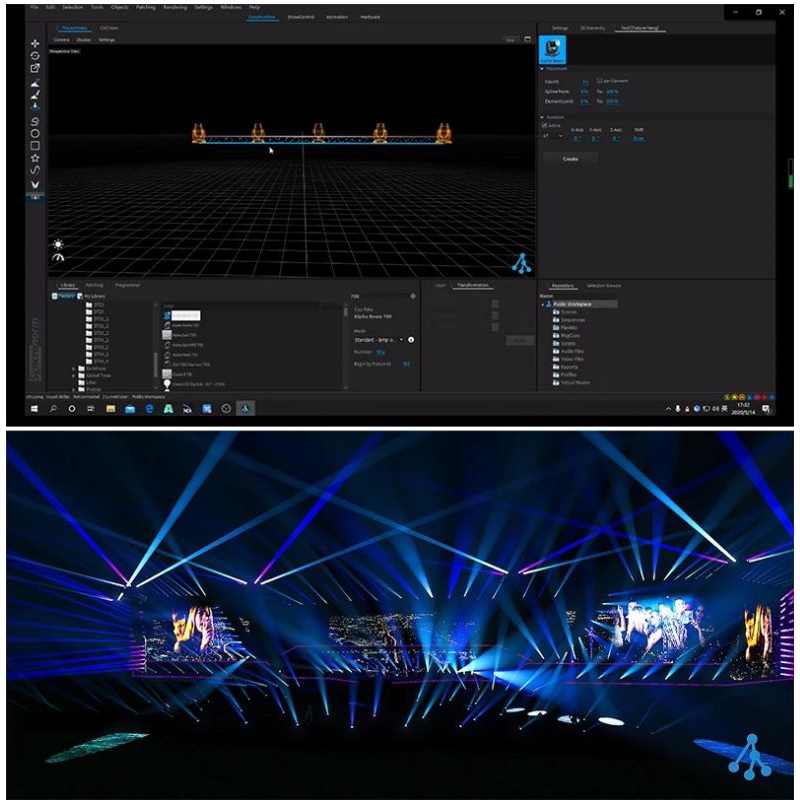Viewport: 800px width, 800px height.
Task: Click the edit pencil-square tool icon
Action: point(35,68)
